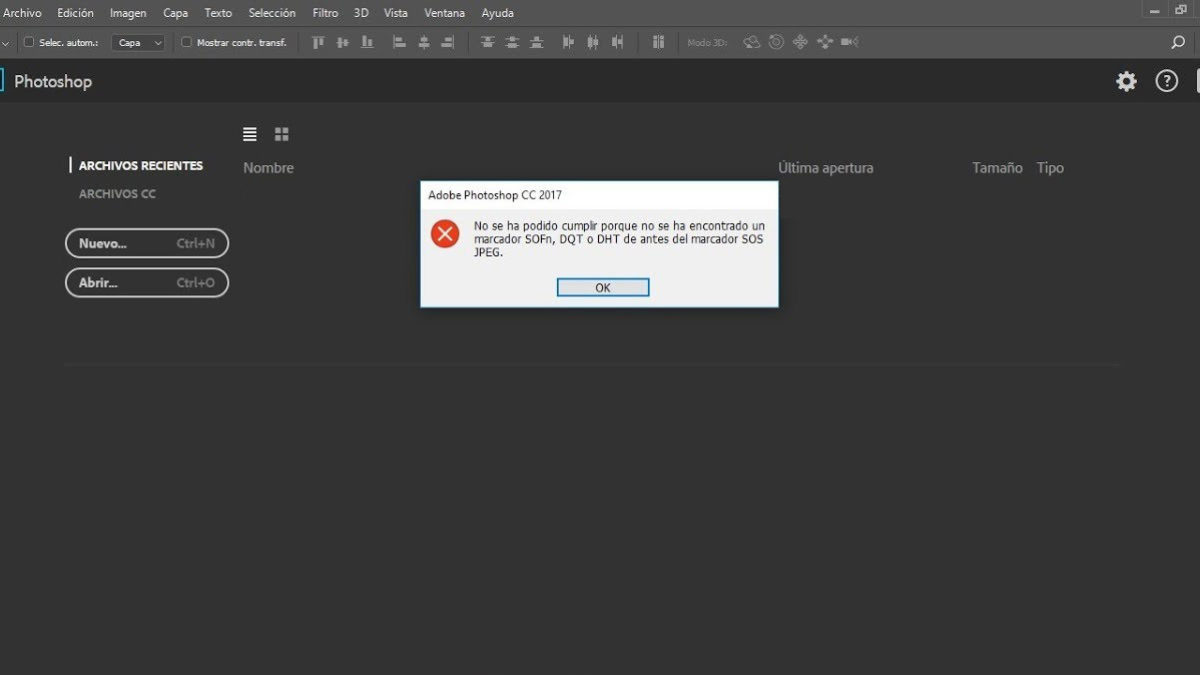Open settings with the gear icon

click(1127, 81)
